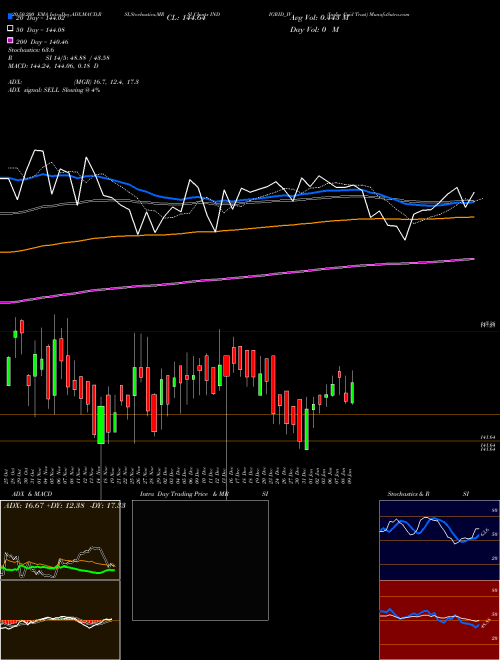This screenshot has width=500, height=660.
Task: Click the 'MACD: 144.24, 144.06, 0.18 D' line
Action: [x=53, y=66]
